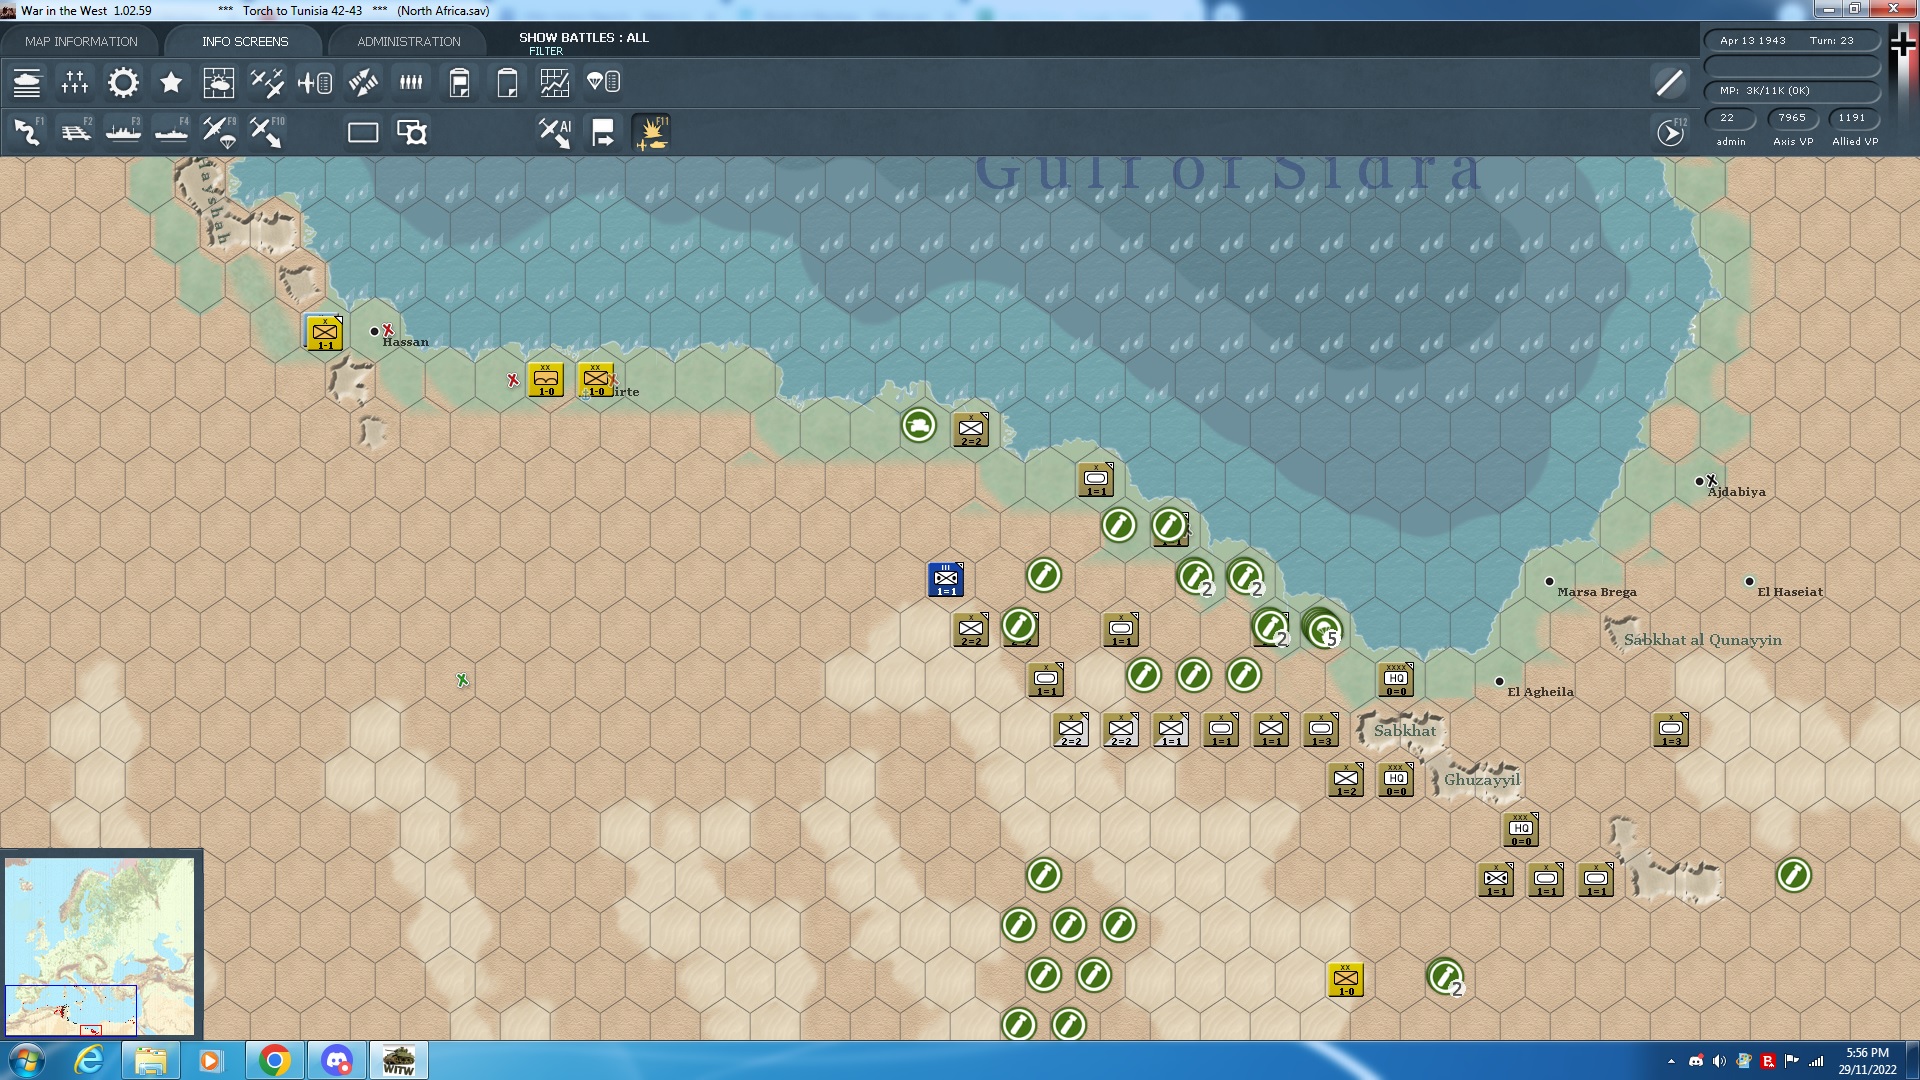This screenshot has width=1920, height=1080.
Task: Select the F3 naval transport mode
Action: (124, 131)
